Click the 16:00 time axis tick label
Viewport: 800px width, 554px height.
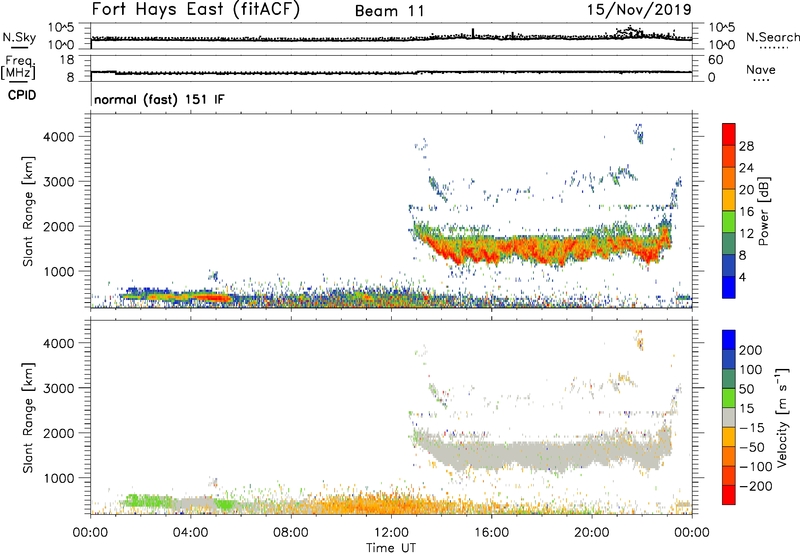pos(491,533)
